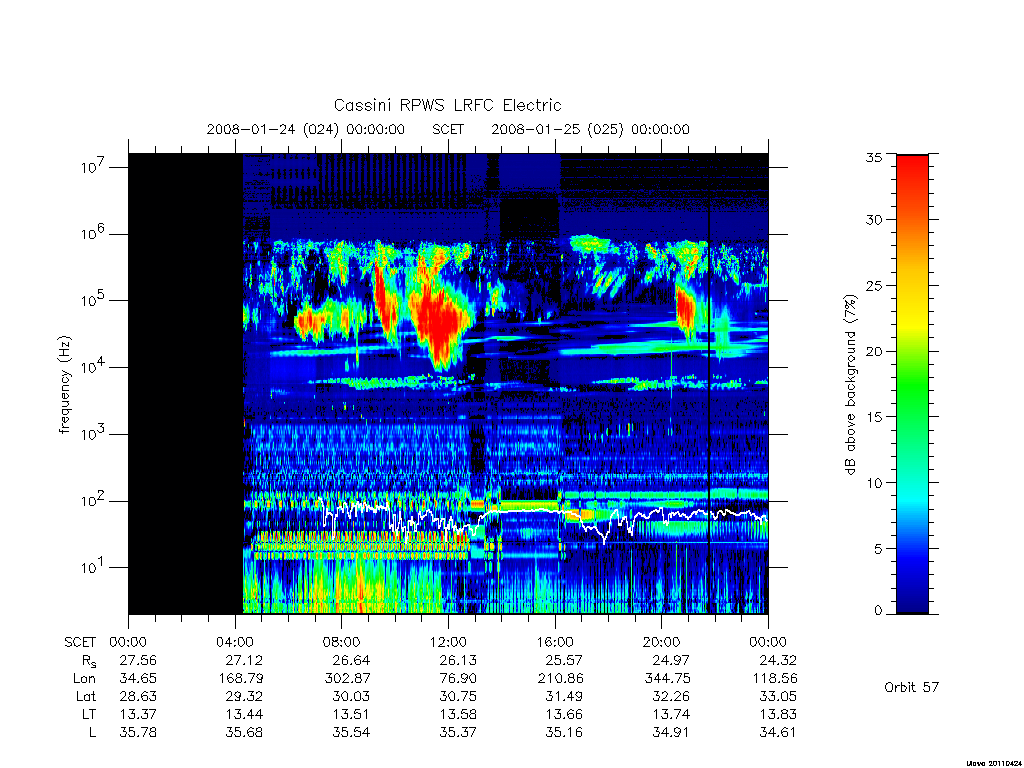Click the title "Cassini RPWS LRFC Electric"
The image size is (1024, 768).
click(447, 105)
